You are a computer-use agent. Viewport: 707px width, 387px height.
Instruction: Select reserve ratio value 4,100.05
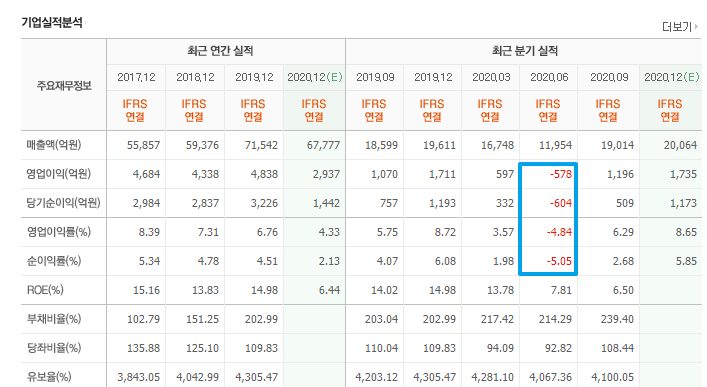click(613, 377)
